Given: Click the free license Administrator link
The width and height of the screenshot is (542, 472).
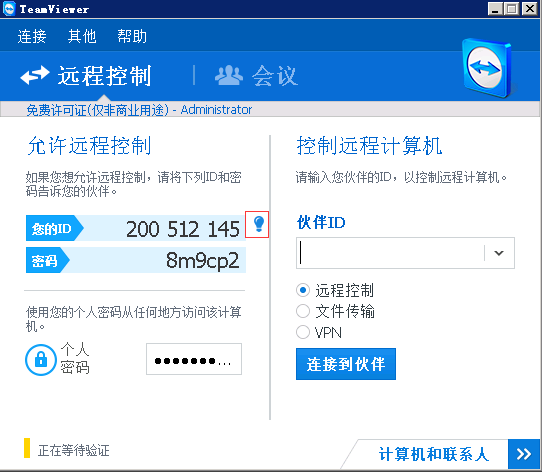Looking at the screenshot, I should (x=139, y=110).
